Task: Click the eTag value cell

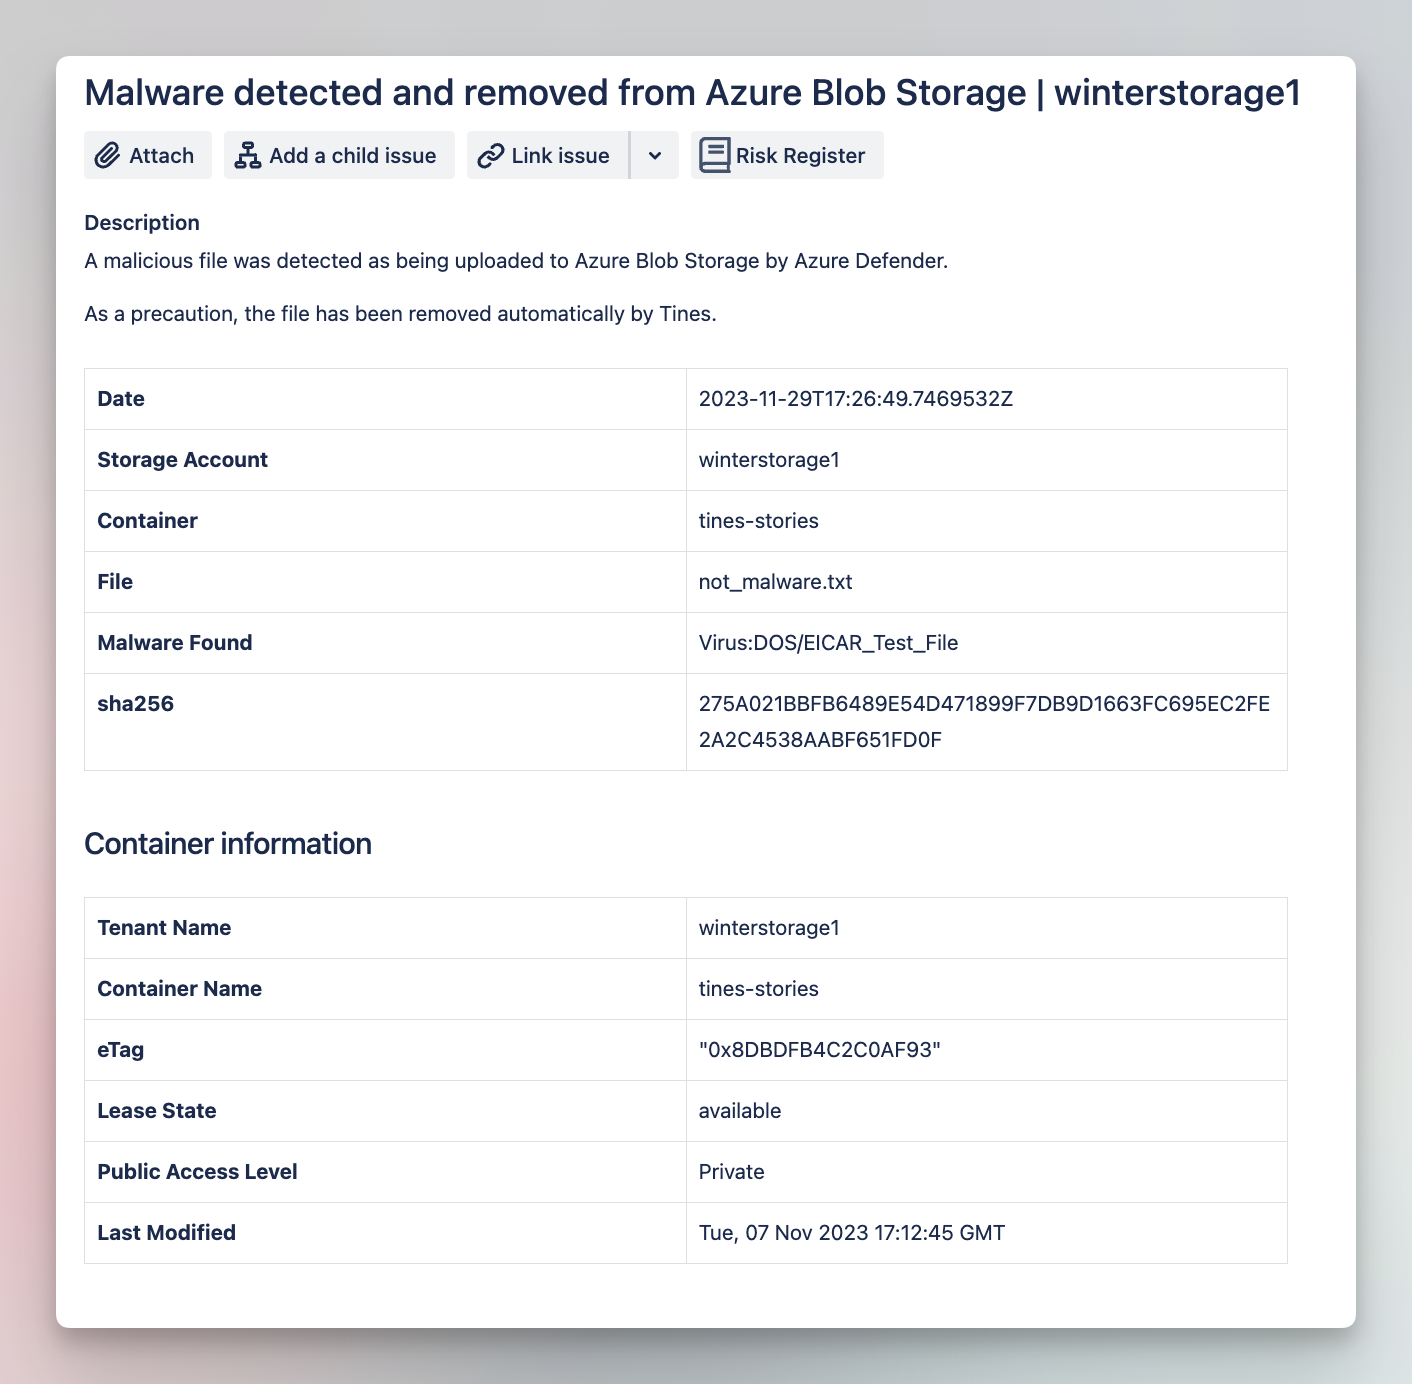Action: pyautogui.click(x=986, y=1050)
